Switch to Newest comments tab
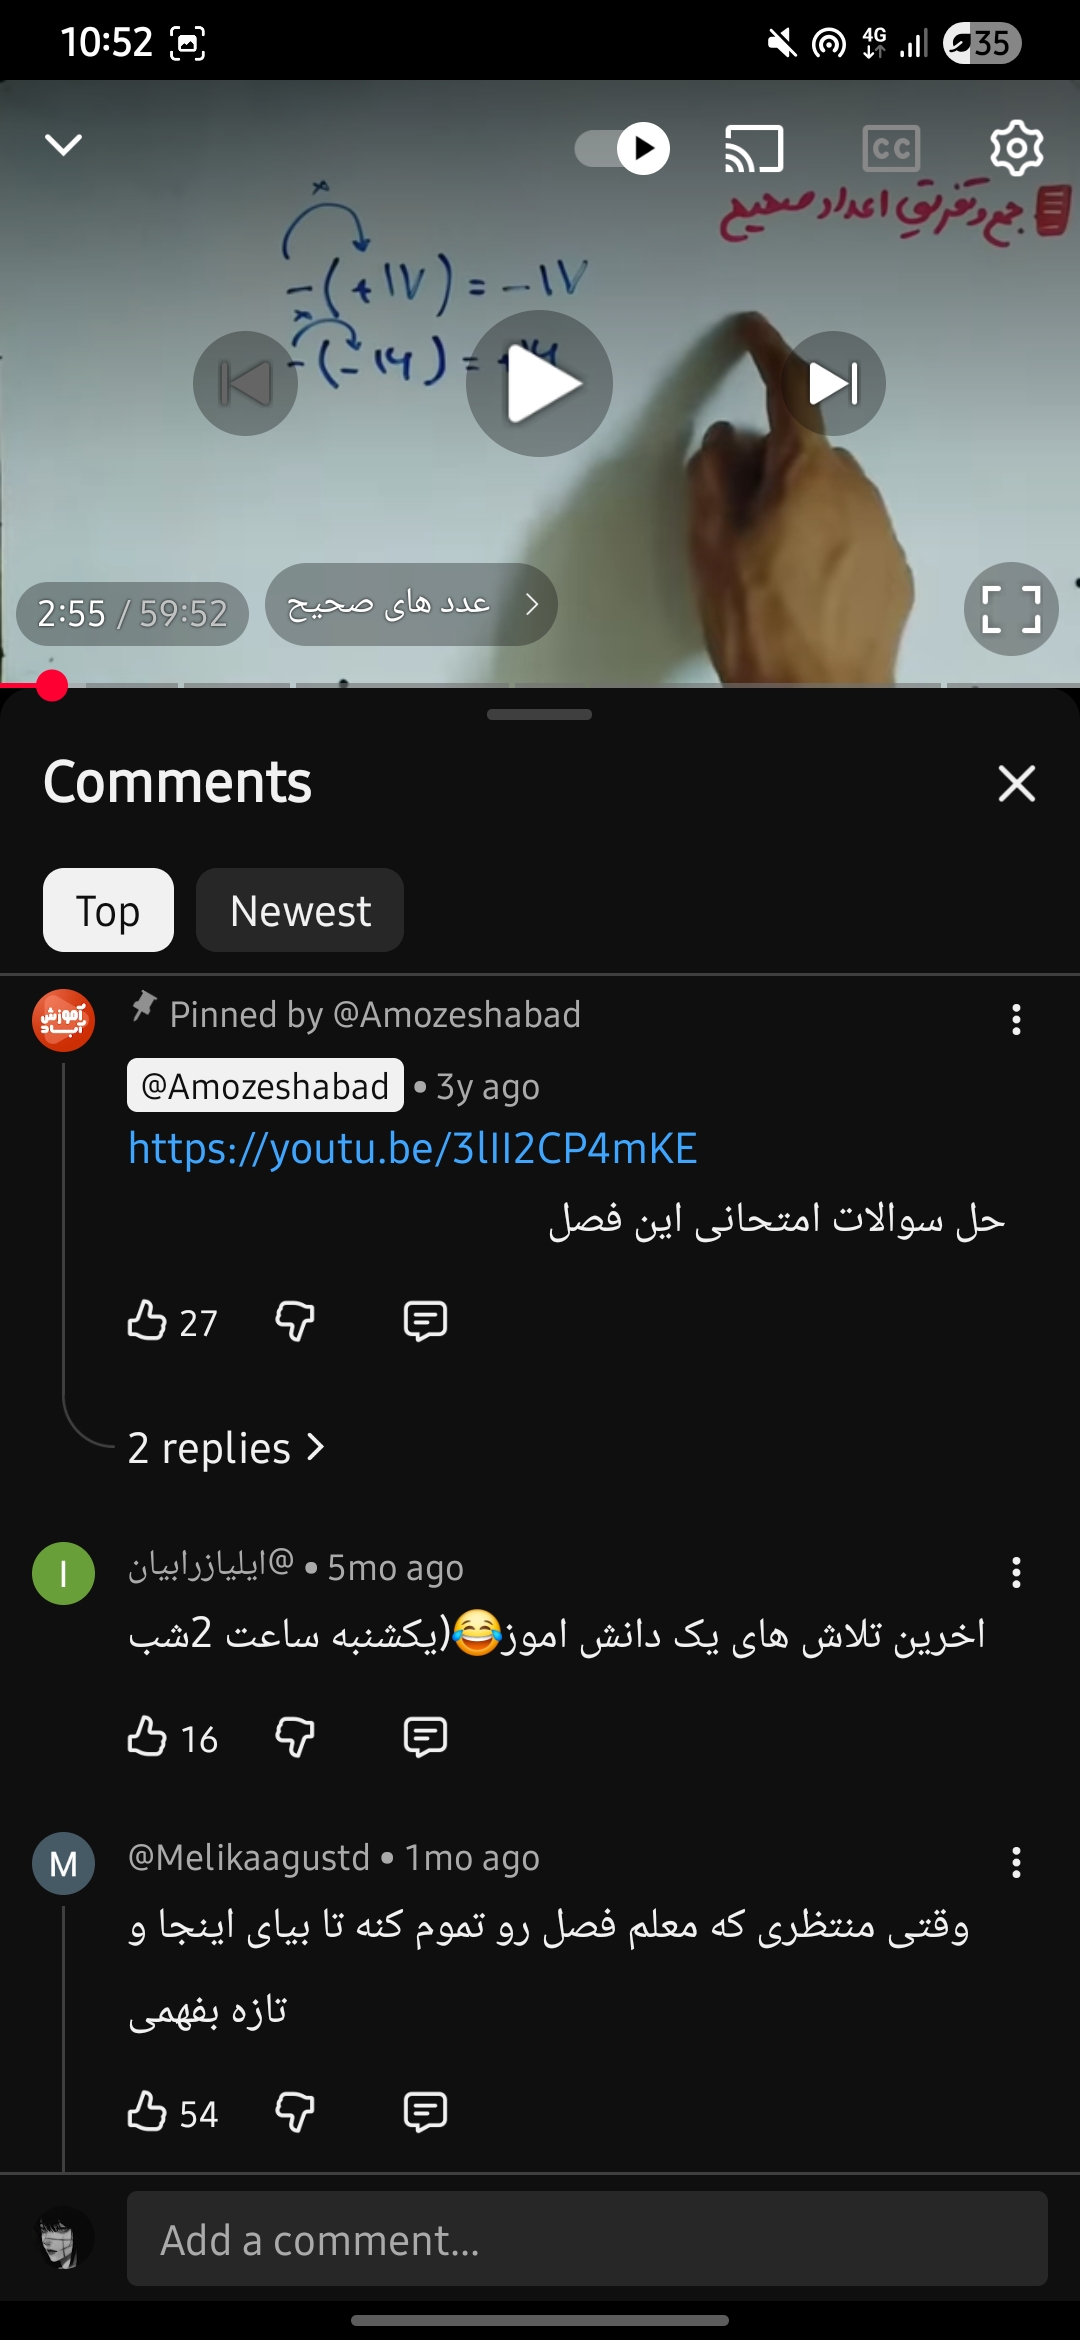 [300, 910]
